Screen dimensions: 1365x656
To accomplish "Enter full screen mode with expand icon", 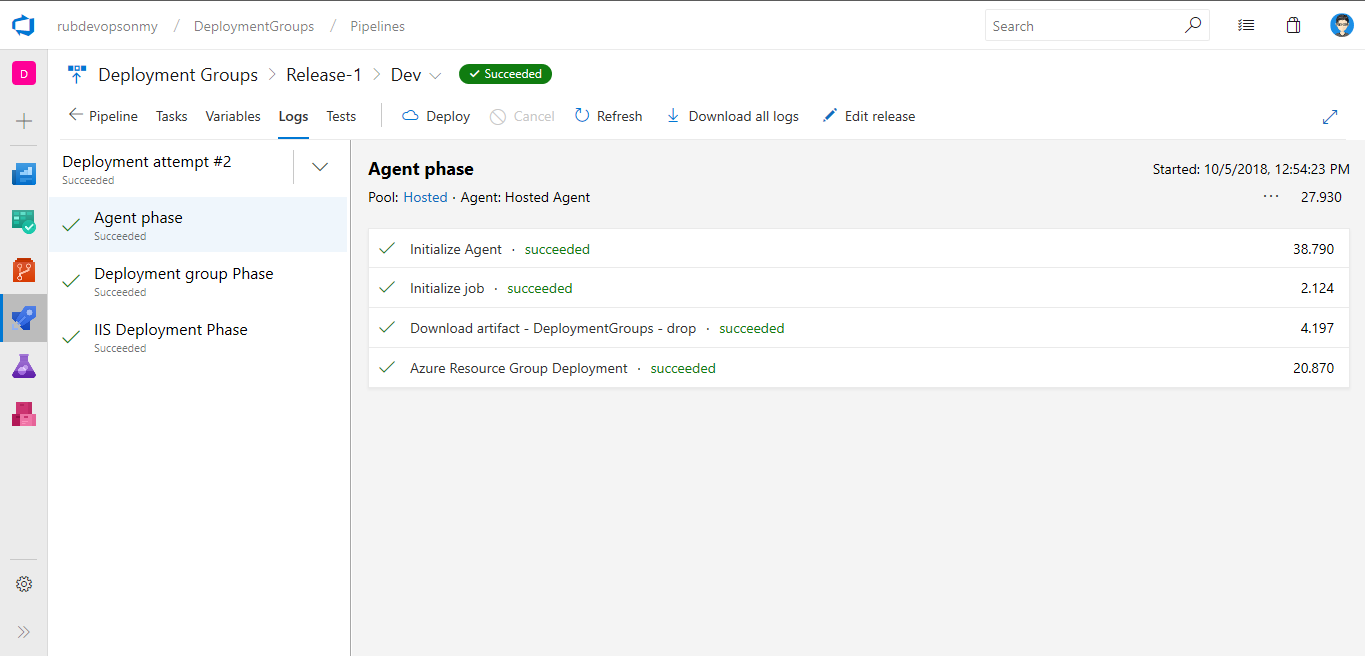I will point(1330,117).
